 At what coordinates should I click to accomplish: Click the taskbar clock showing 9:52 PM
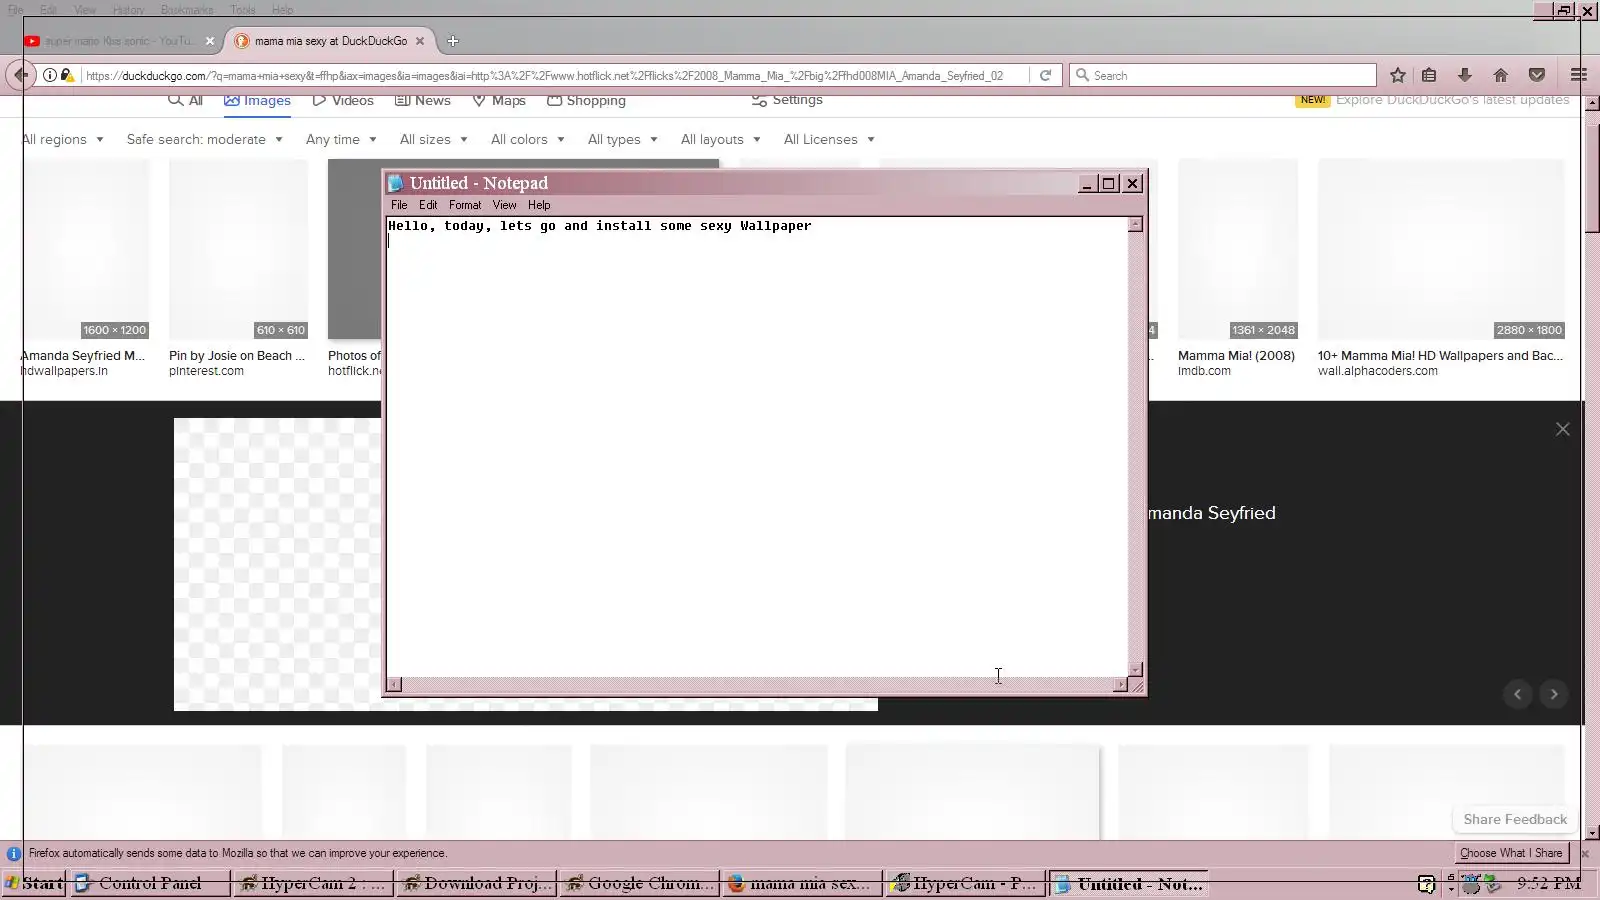[1548, 883]
